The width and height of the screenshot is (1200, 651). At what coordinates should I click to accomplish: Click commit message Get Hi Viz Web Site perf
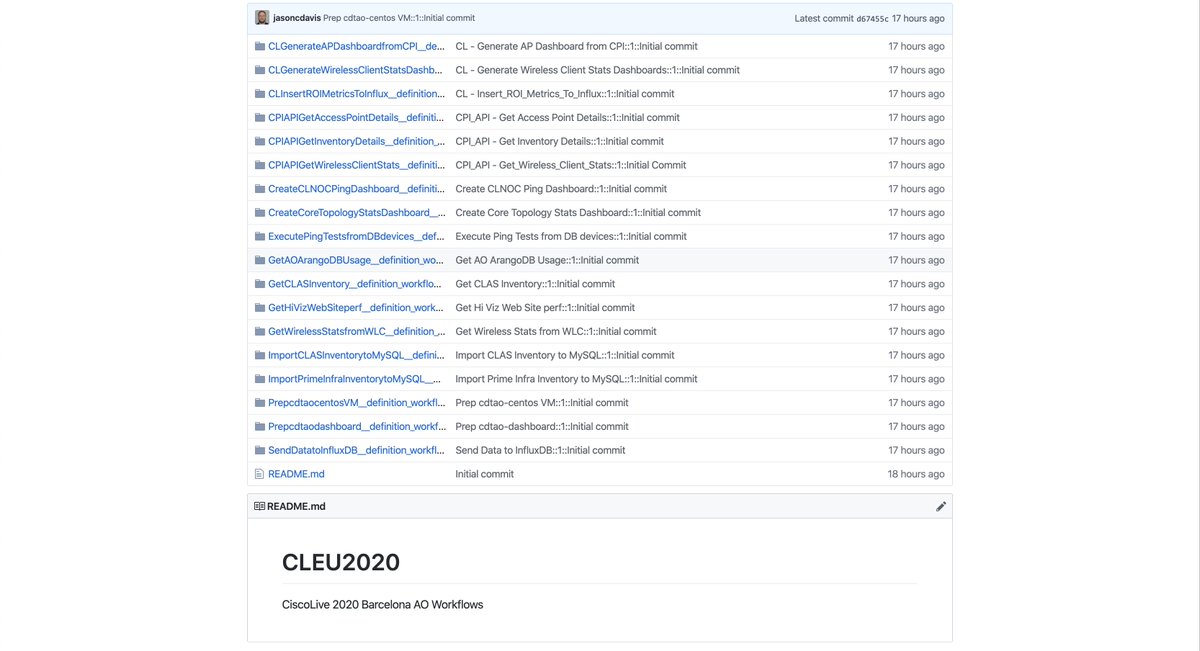[x=545, y=307]
